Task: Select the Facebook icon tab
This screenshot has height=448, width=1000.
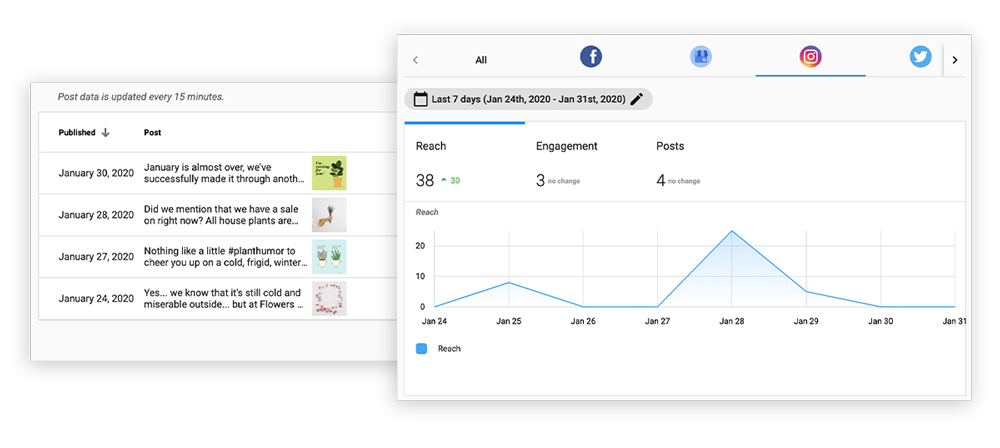Action: (x=591, y=57)
